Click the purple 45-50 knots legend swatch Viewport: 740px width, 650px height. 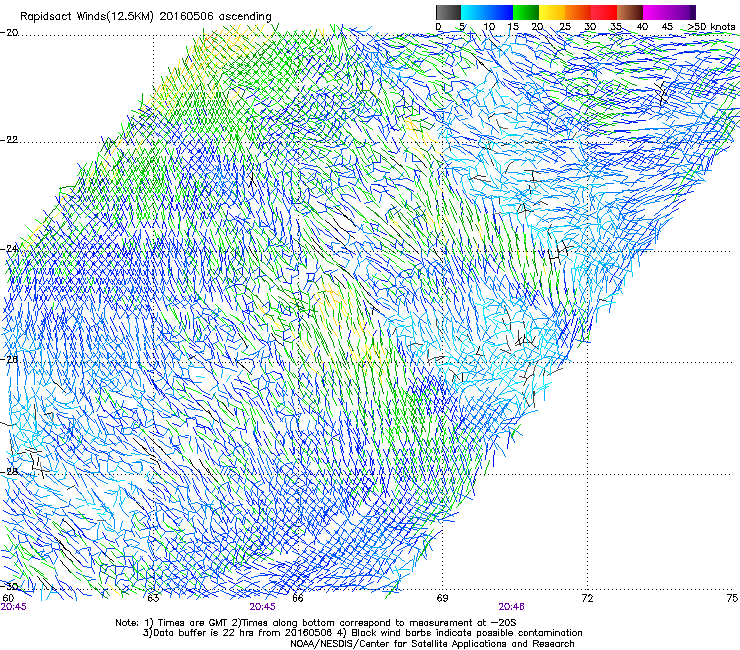(x=682, y=12)
